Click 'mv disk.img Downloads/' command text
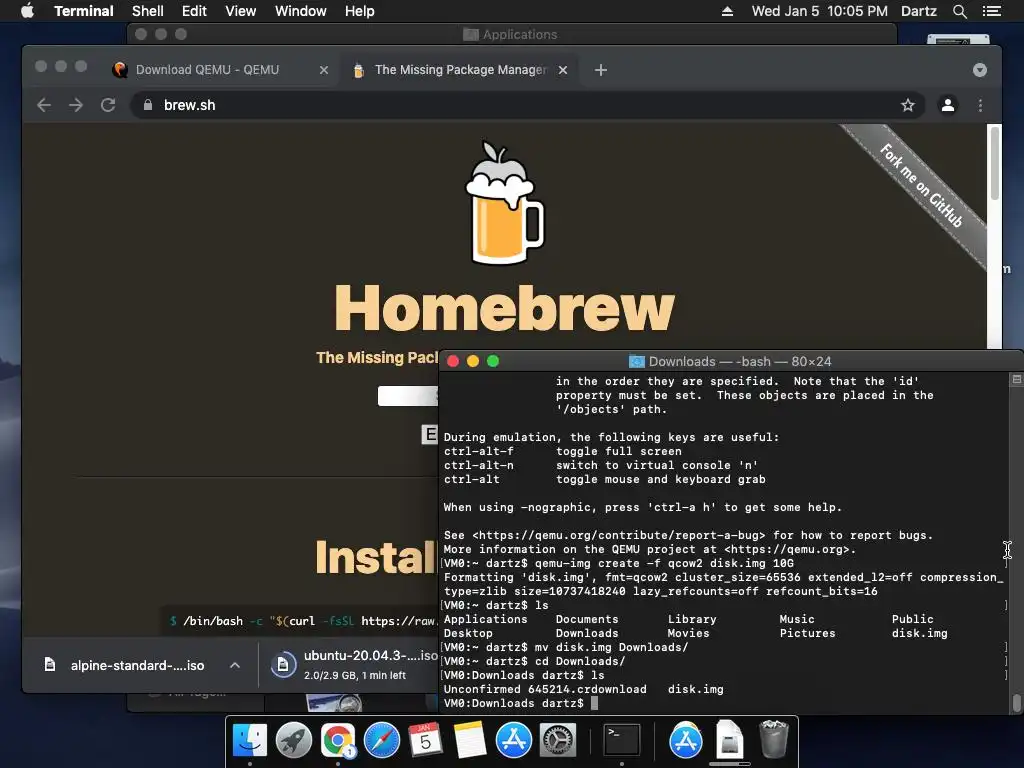This screenshot has height=768, width=1024. coord(611,647)
